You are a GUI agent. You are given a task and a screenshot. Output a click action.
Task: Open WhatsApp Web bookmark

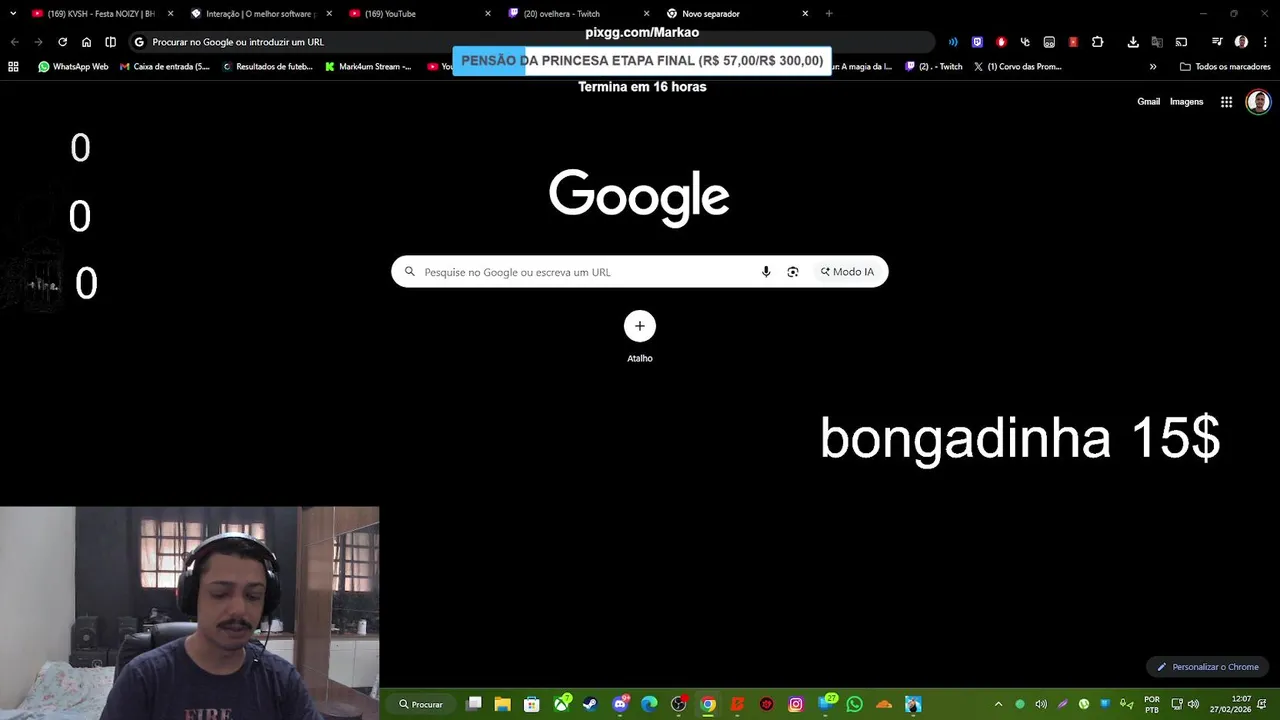73,67
